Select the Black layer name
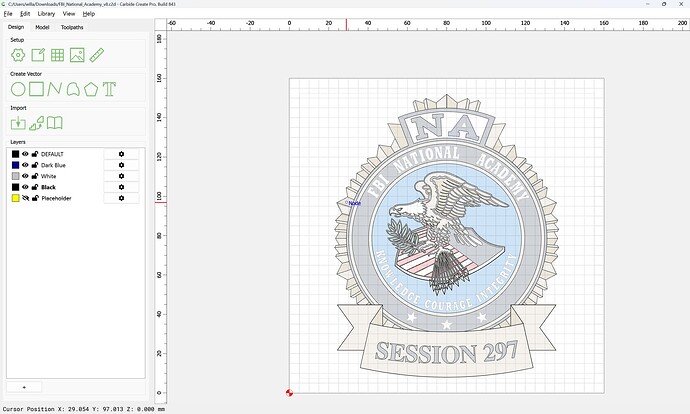This screenshot has height=414, width=690. (48, 187)
